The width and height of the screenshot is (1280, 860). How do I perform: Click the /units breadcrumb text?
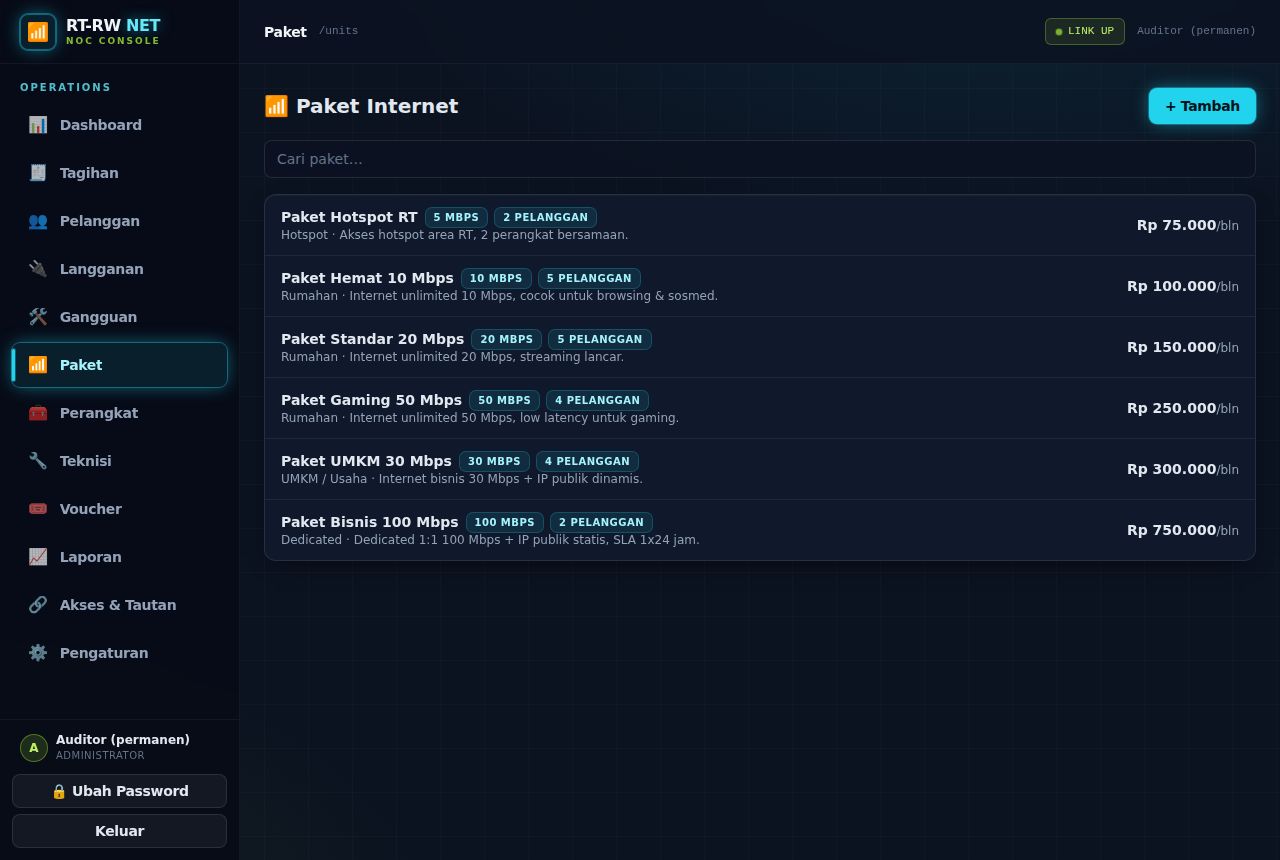(338, 31)
